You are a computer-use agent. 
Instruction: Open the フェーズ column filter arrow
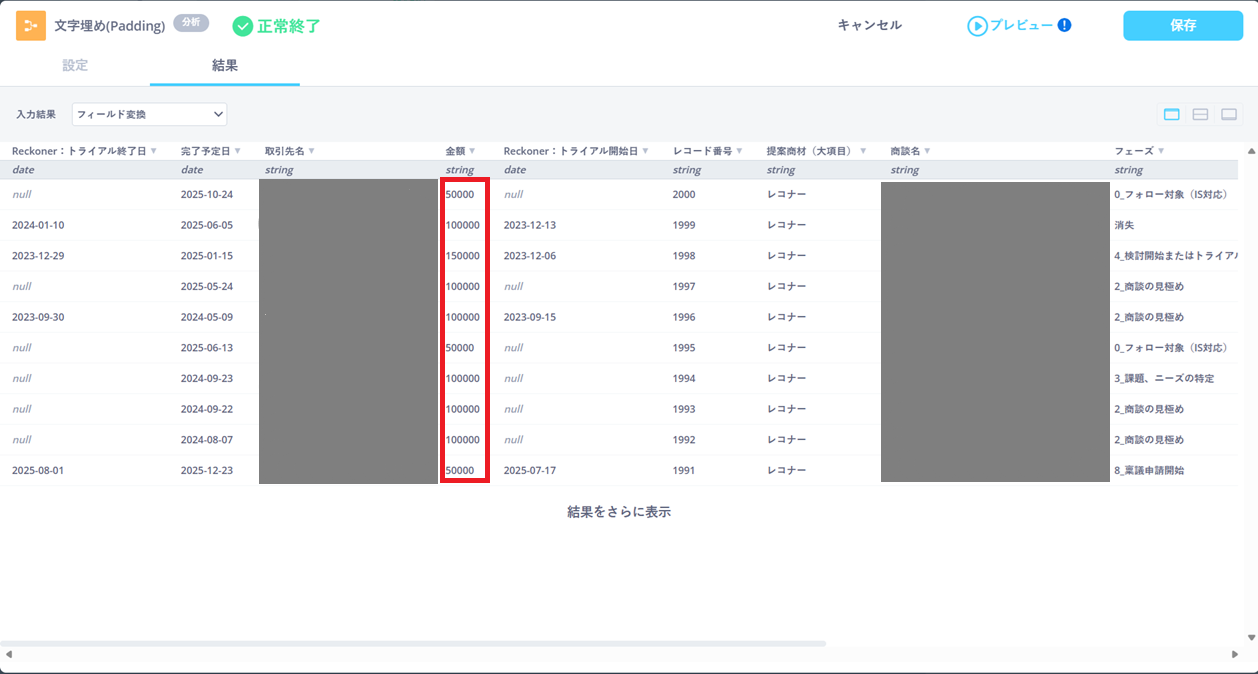(x=1160, y=152)
